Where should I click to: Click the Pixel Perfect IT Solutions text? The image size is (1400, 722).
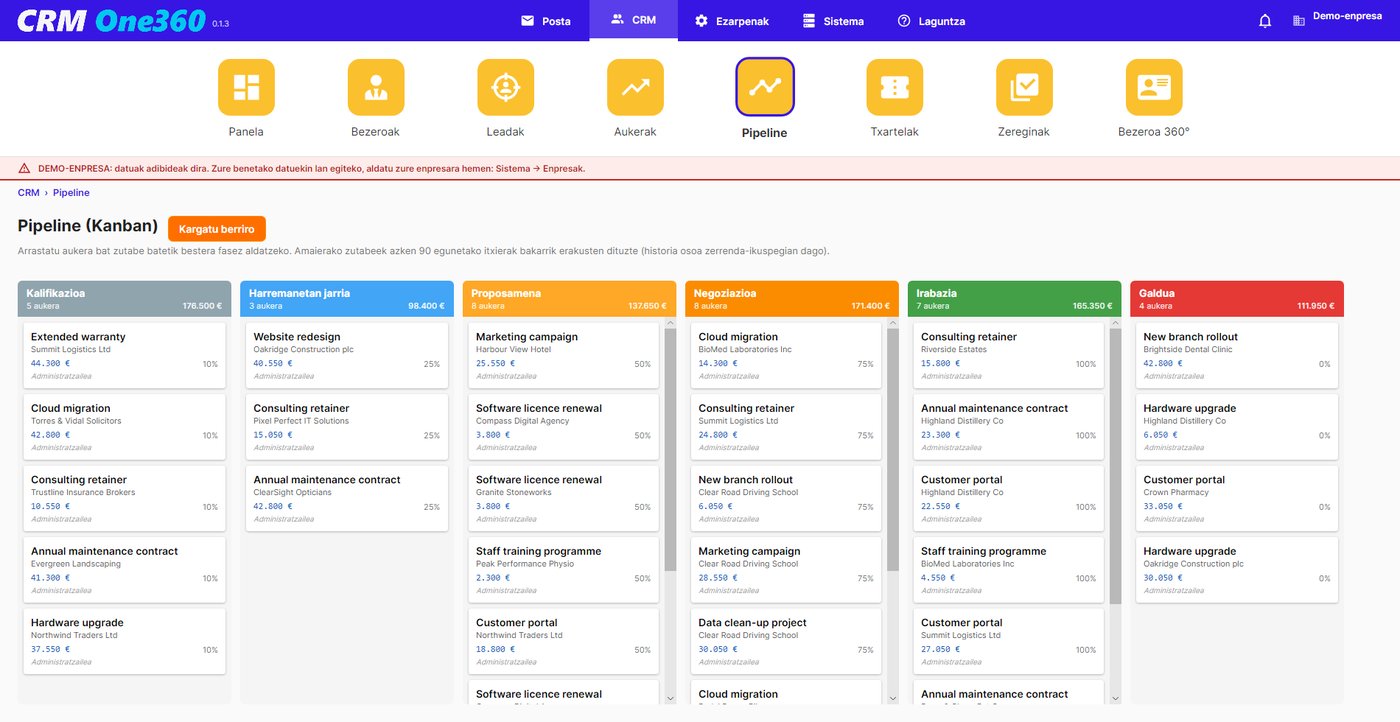[x=301, y=421]
